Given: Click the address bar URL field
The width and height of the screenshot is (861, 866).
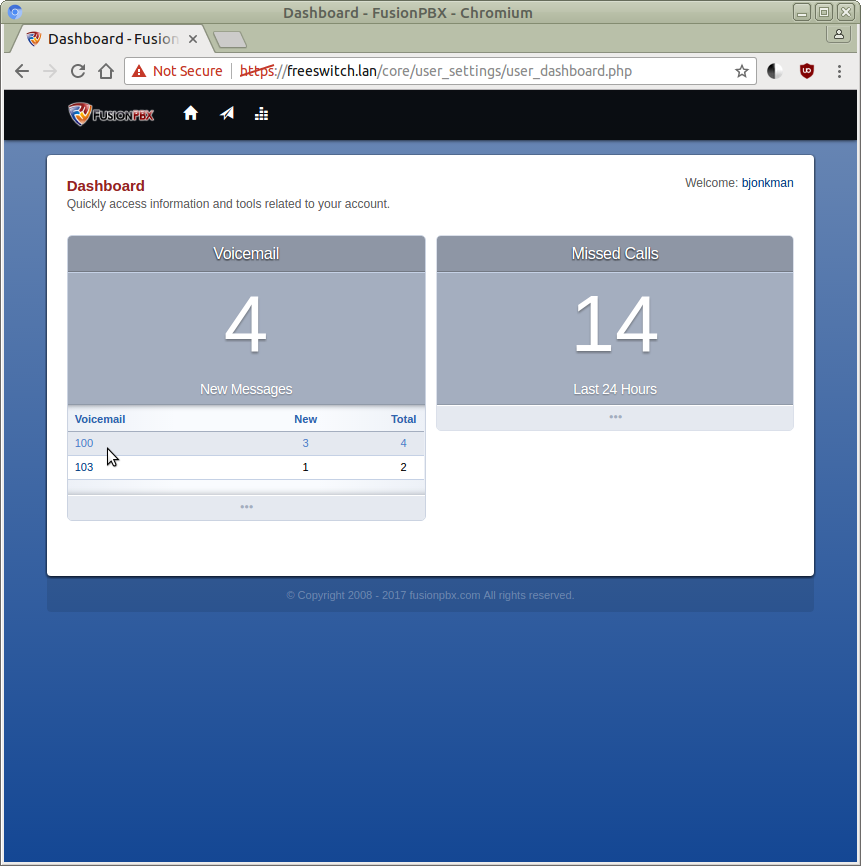Looking at the screenshot, I should point(480,71).
